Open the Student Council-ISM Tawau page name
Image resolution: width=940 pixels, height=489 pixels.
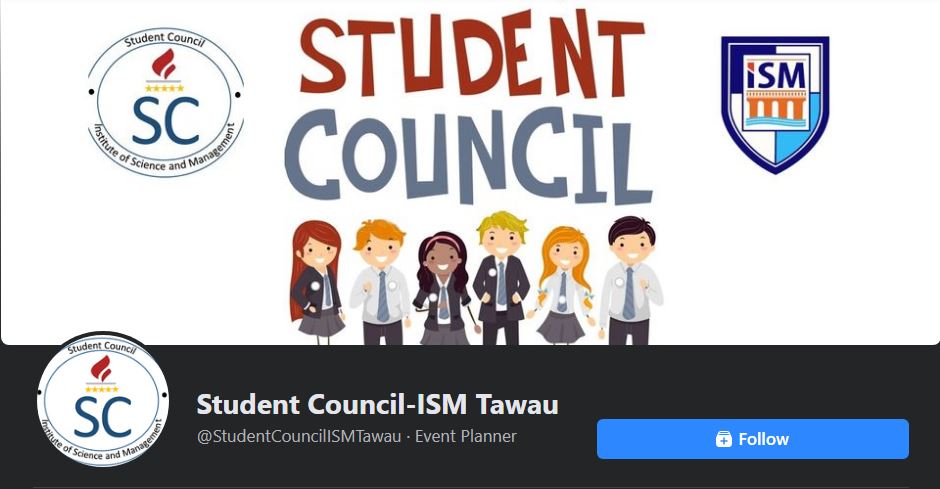click(x=377, y=404)
